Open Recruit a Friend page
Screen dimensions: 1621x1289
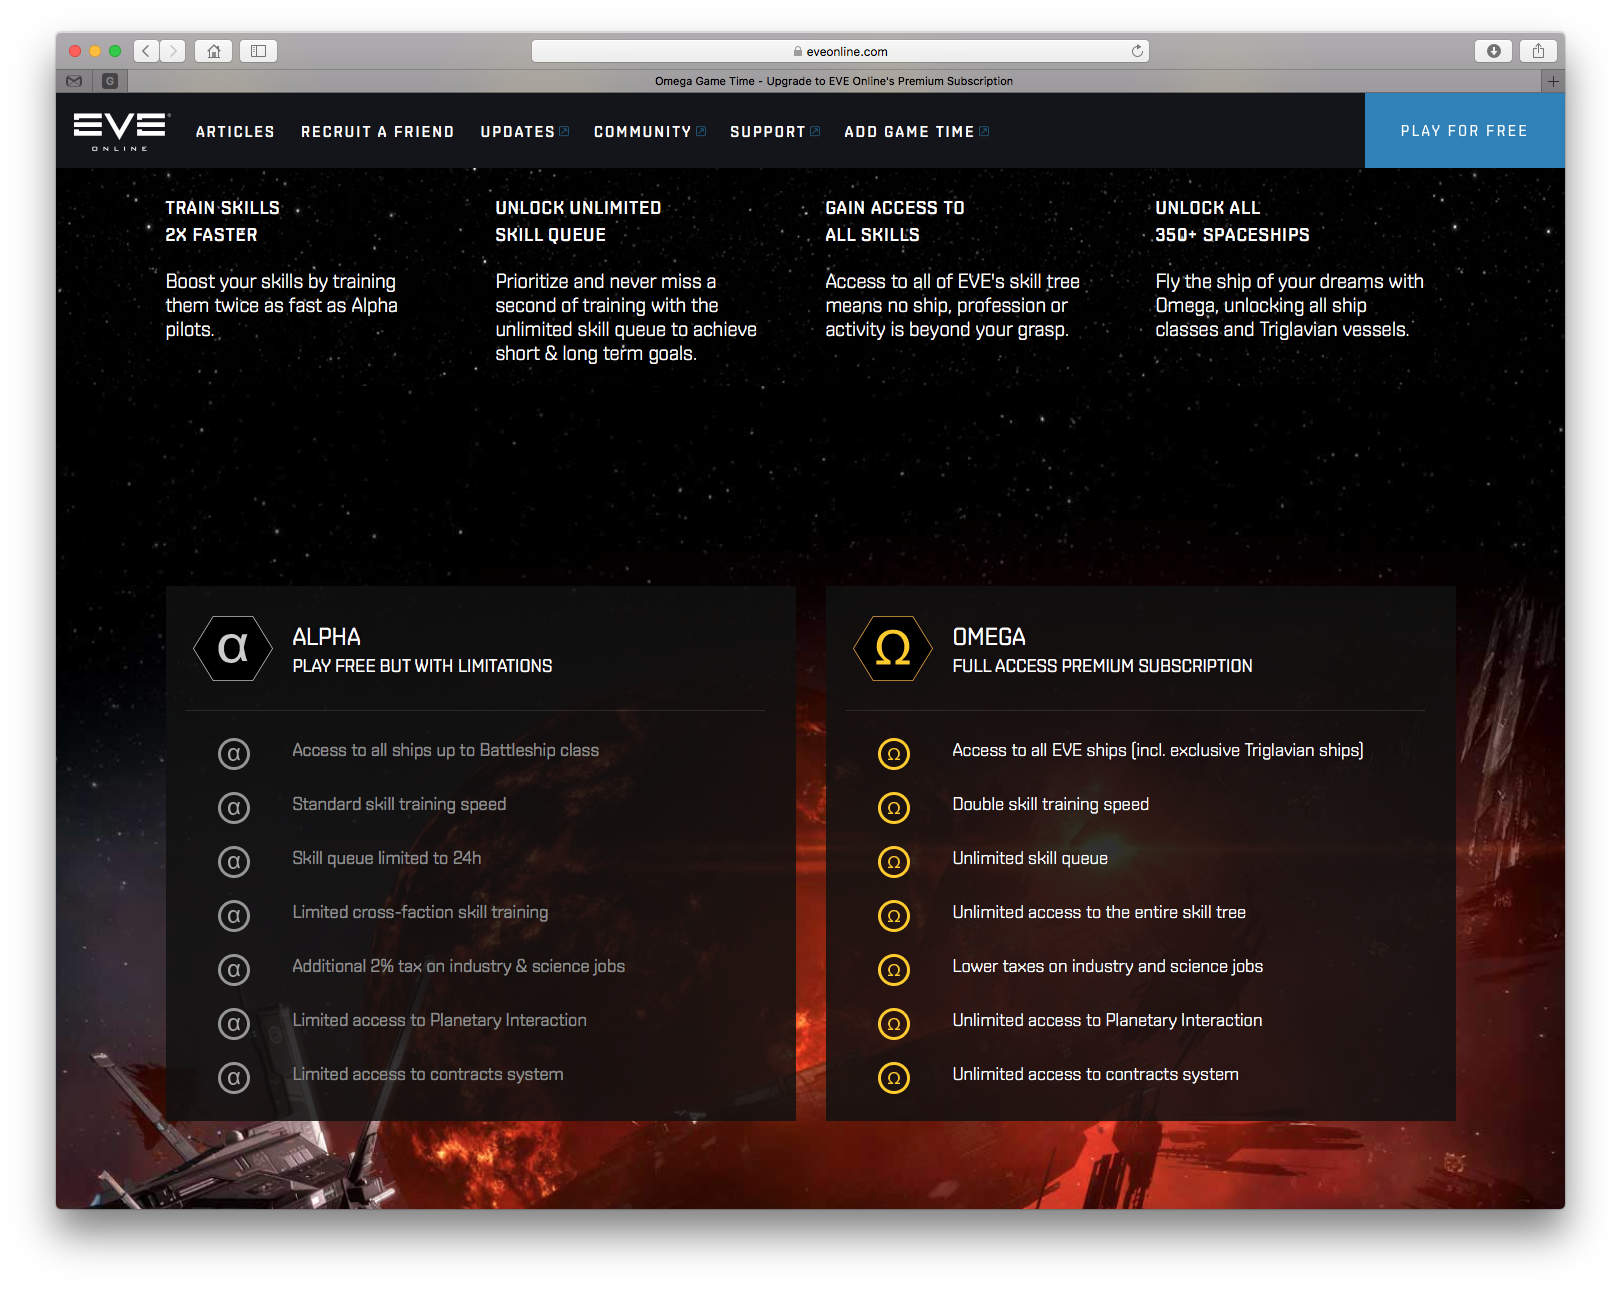pyautogui.click(x=377, y=132)
